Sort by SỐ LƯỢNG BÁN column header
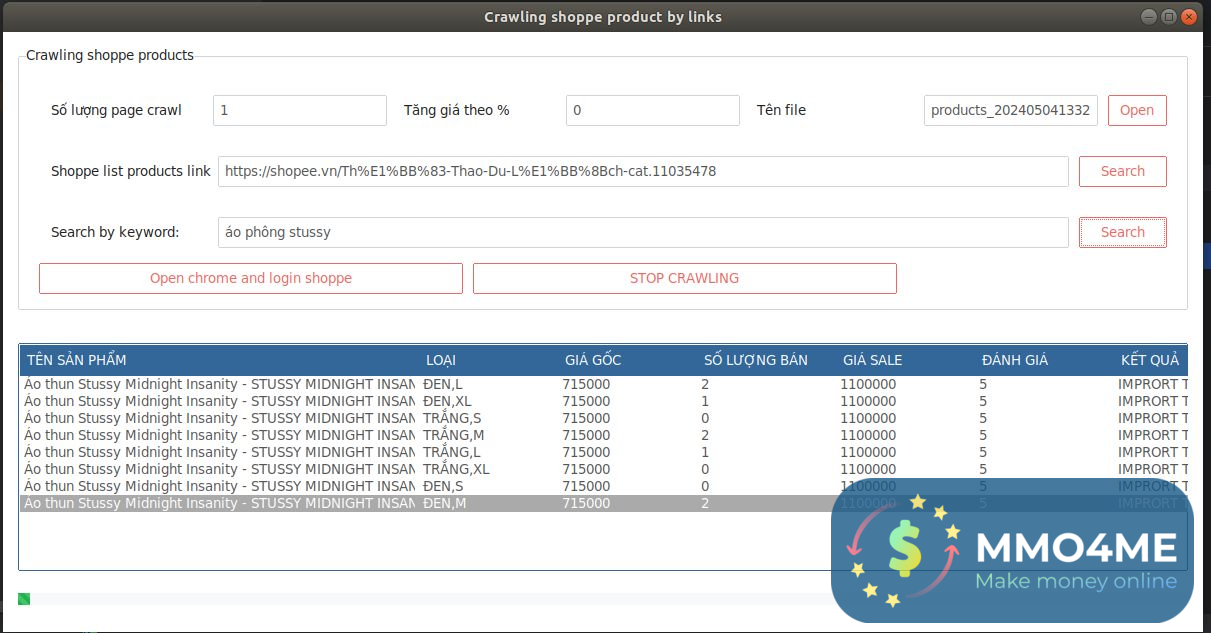This screenshot has height=633, width=1211. (766, 360)
